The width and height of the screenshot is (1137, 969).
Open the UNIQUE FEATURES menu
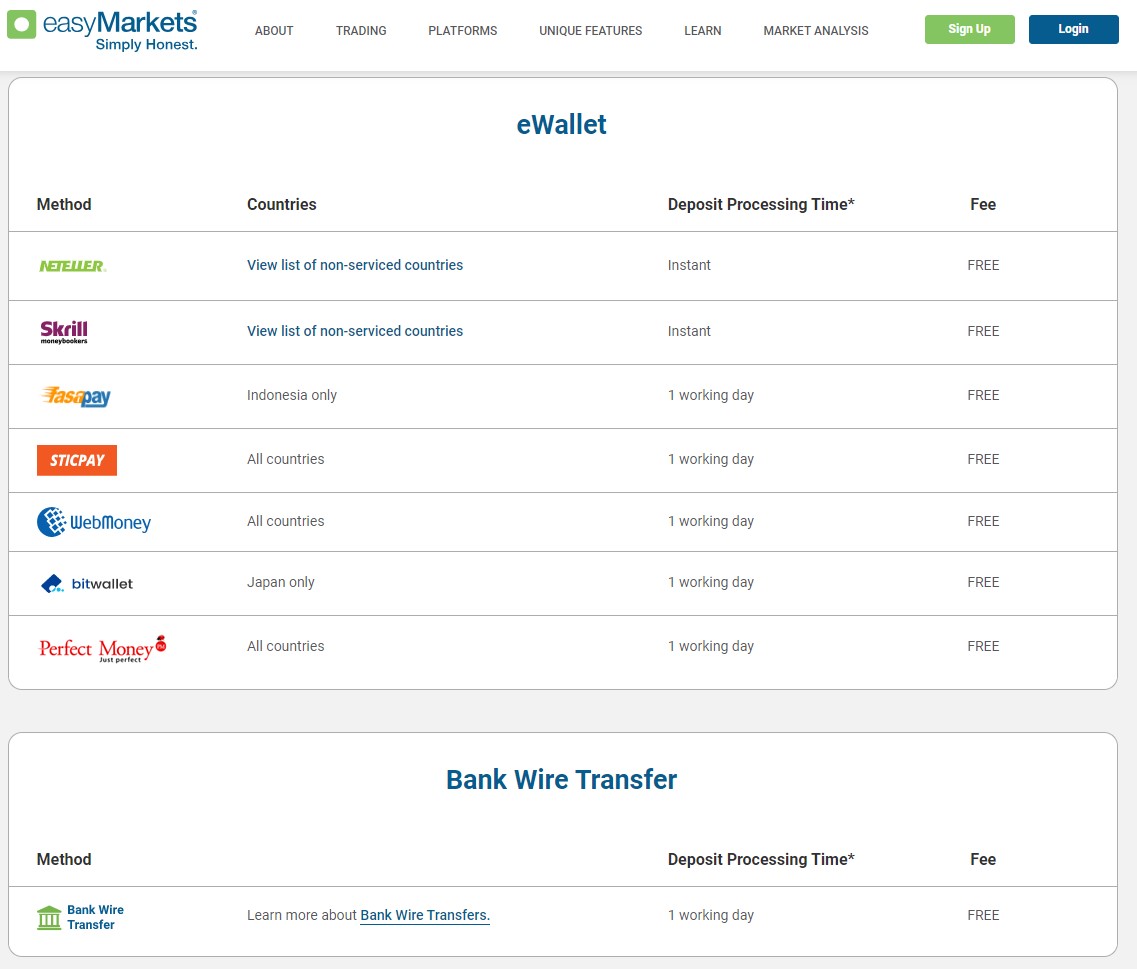(x=590, y=30)
